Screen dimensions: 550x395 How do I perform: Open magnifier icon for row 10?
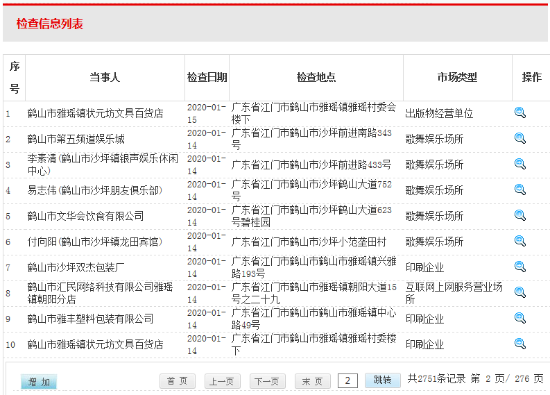(x=520, y=343)
